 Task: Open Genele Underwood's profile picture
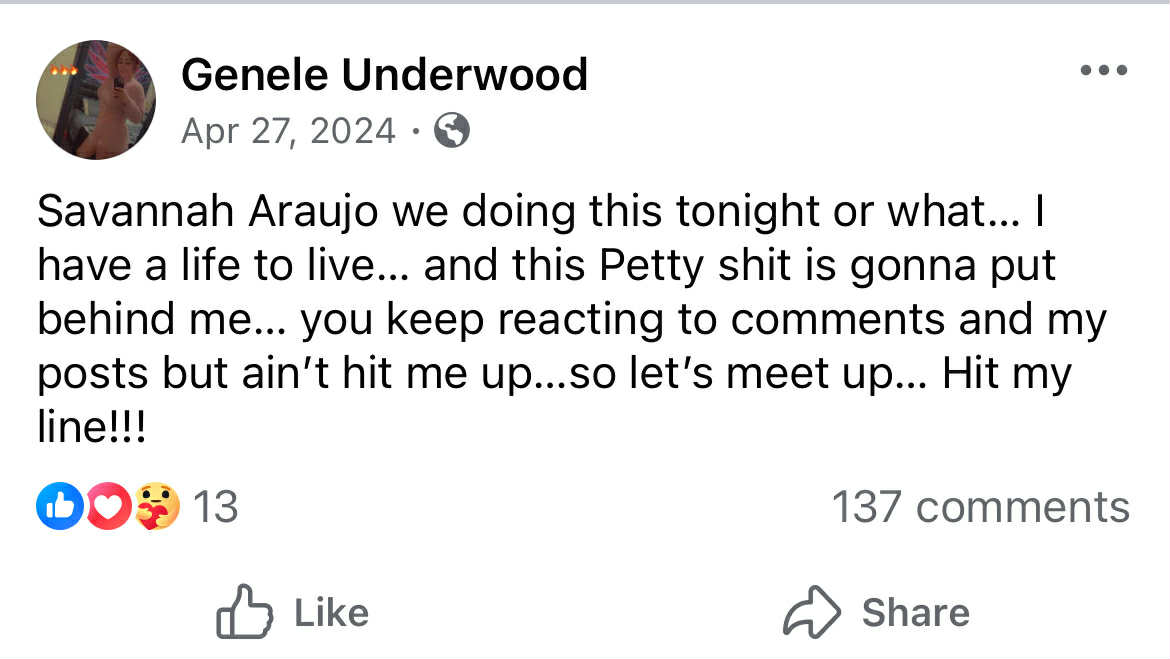[x=96, y=100]
